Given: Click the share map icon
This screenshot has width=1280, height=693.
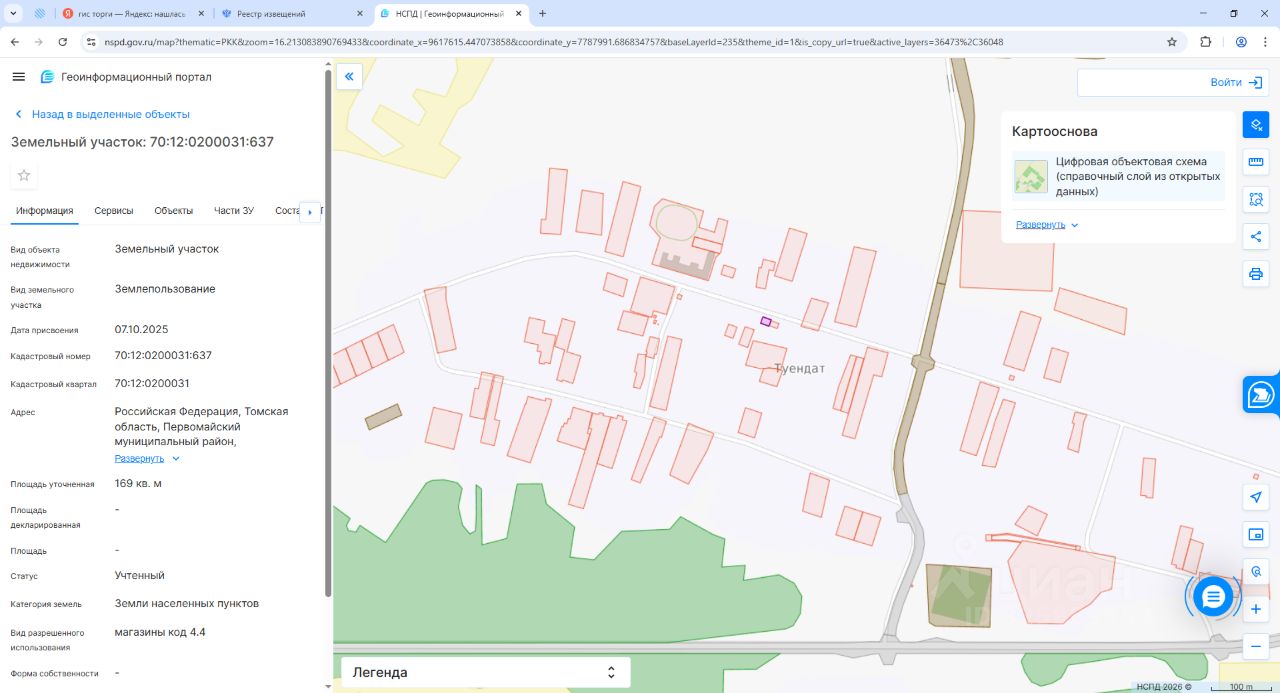Looking at the screenshot, I should tap(1256, 237).
